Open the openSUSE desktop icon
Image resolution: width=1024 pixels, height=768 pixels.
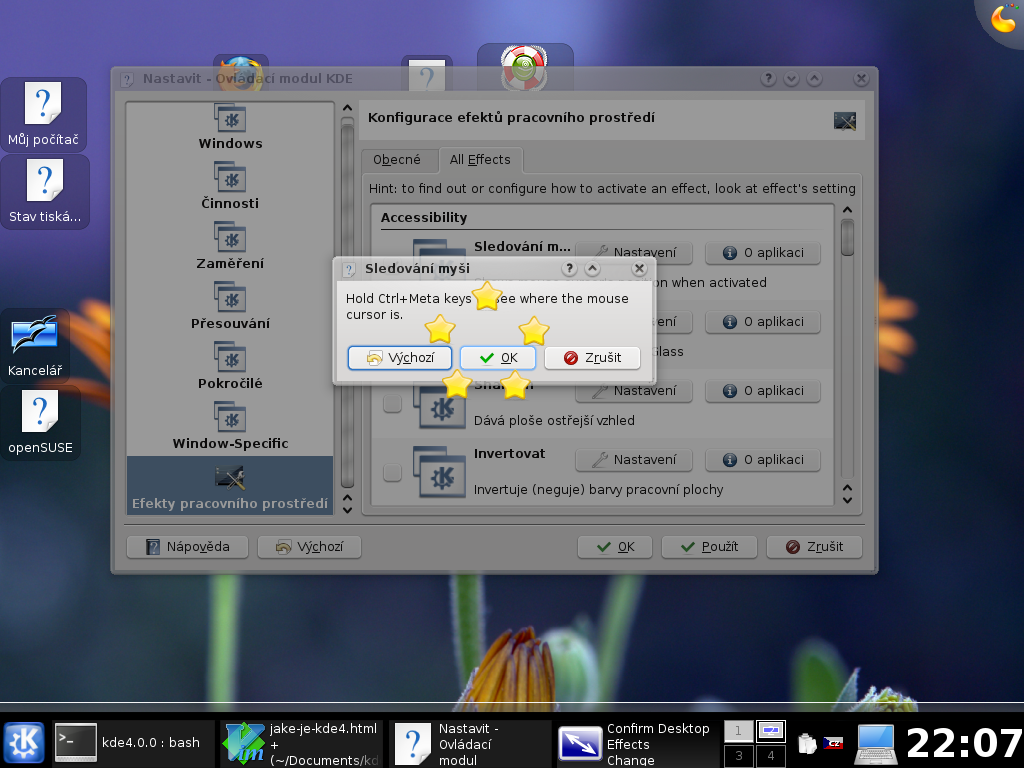(x=40, y=422)
